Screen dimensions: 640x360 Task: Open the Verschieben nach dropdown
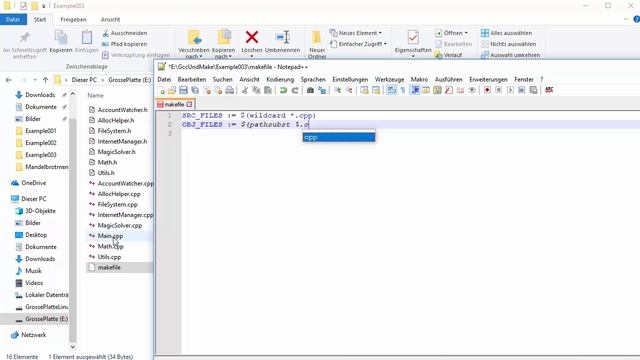[x=194, y=53]
